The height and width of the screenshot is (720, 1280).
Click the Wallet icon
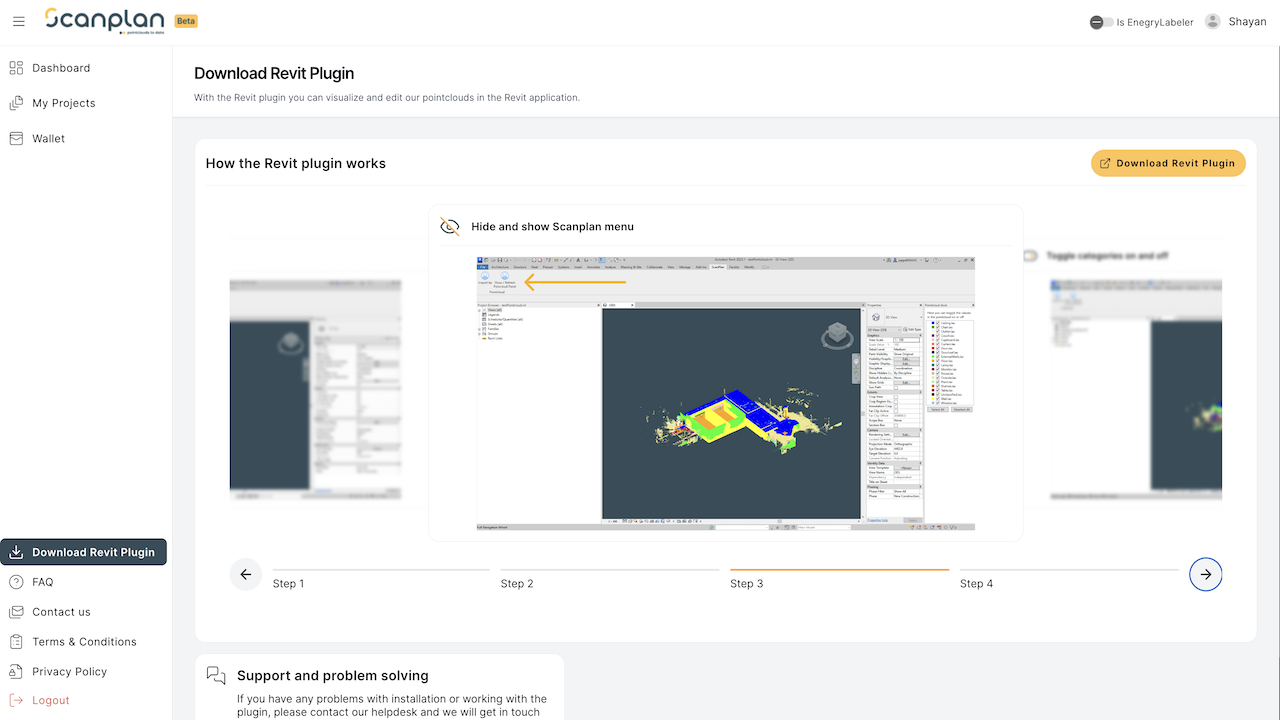16,139
